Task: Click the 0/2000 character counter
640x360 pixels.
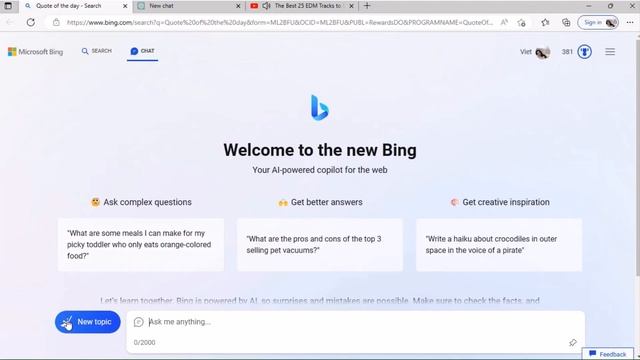Action: 144,342
